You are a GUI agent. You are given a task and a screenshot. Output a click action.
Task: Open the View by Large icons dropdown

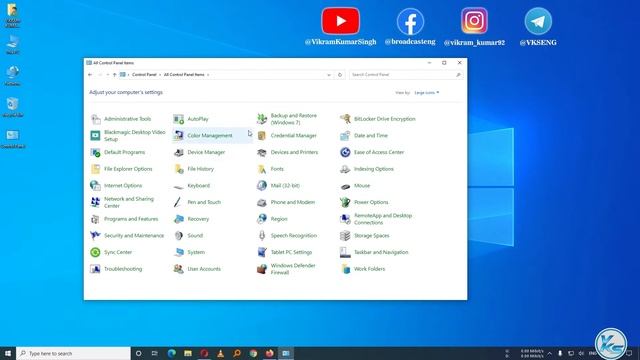coord(427,93)
